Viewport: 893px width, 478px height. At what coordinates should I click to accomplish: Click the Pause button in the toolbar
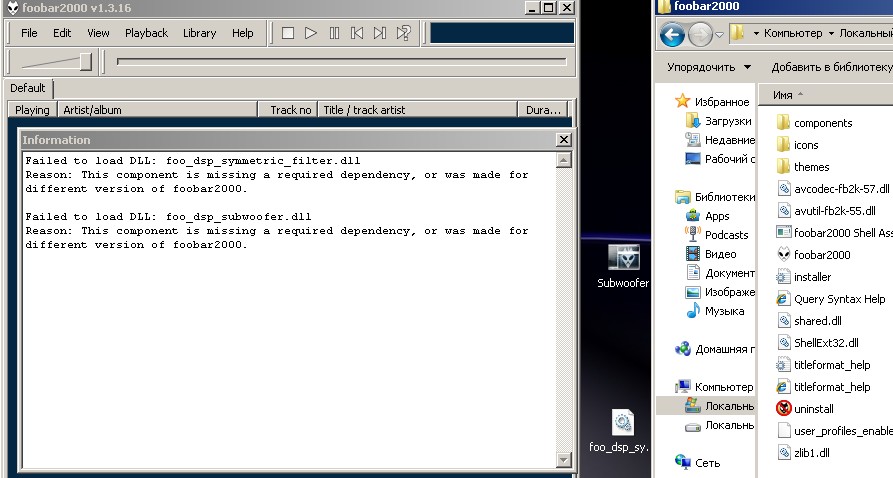(x=334, y=33)
